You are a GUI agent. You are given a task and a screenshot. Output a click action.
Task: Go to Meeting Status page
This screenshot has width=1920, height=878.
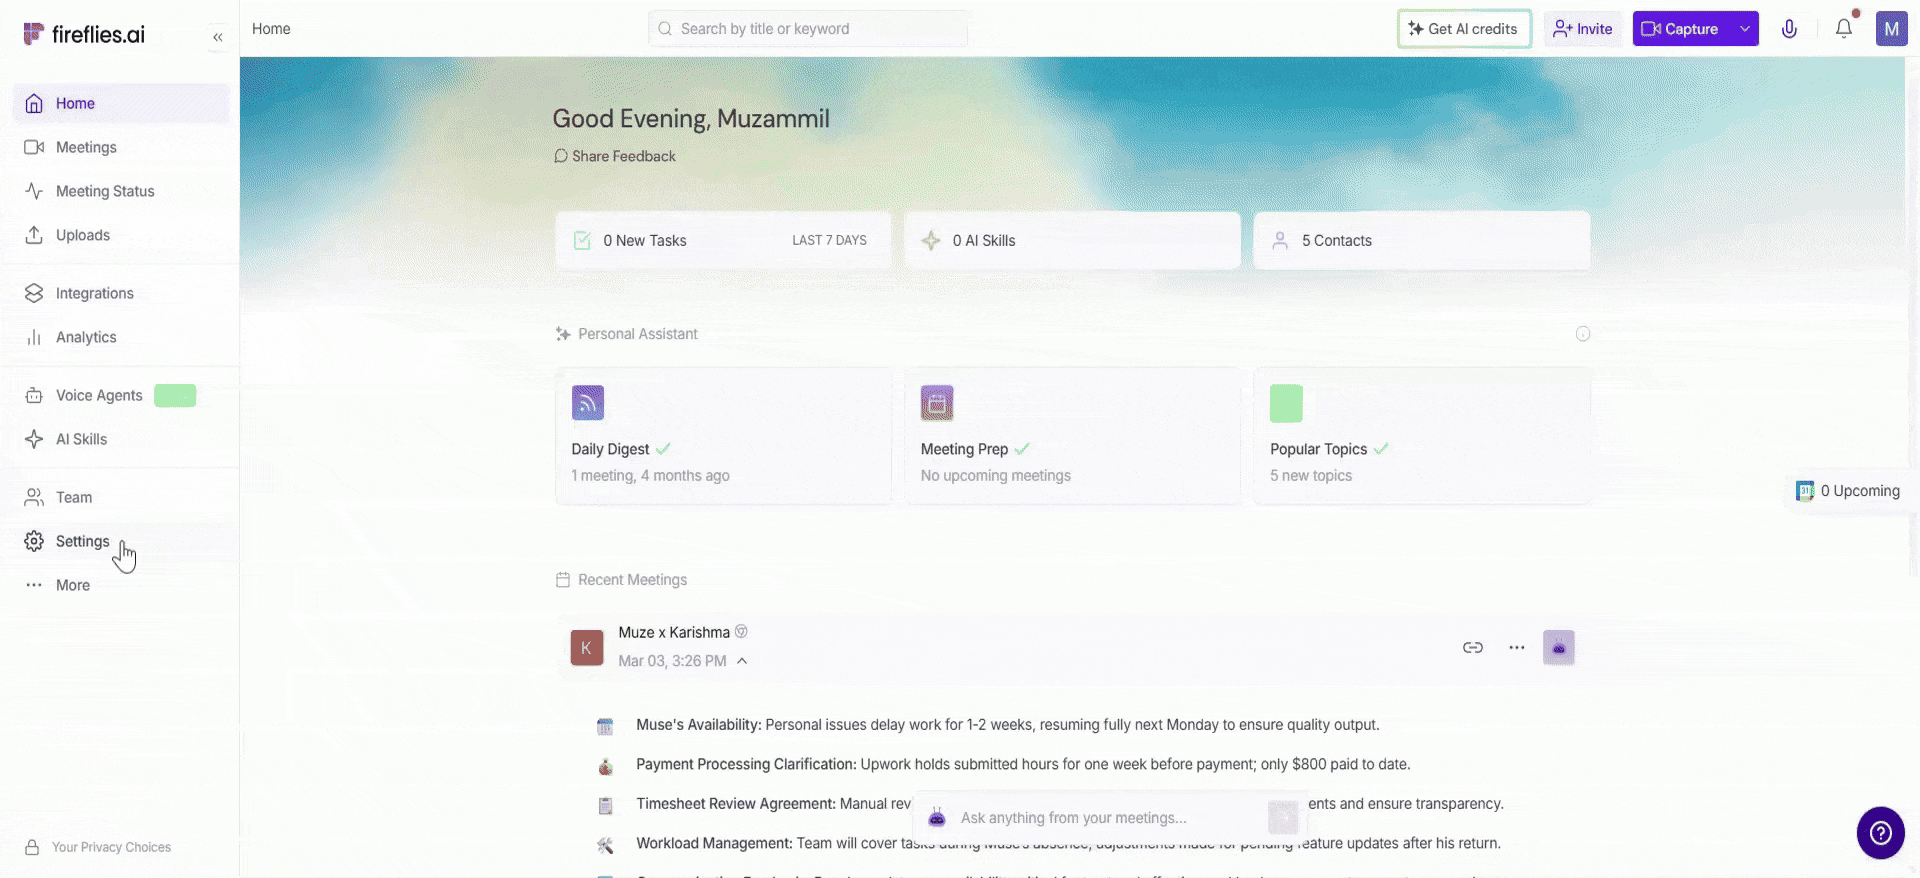tap(121, 191)
